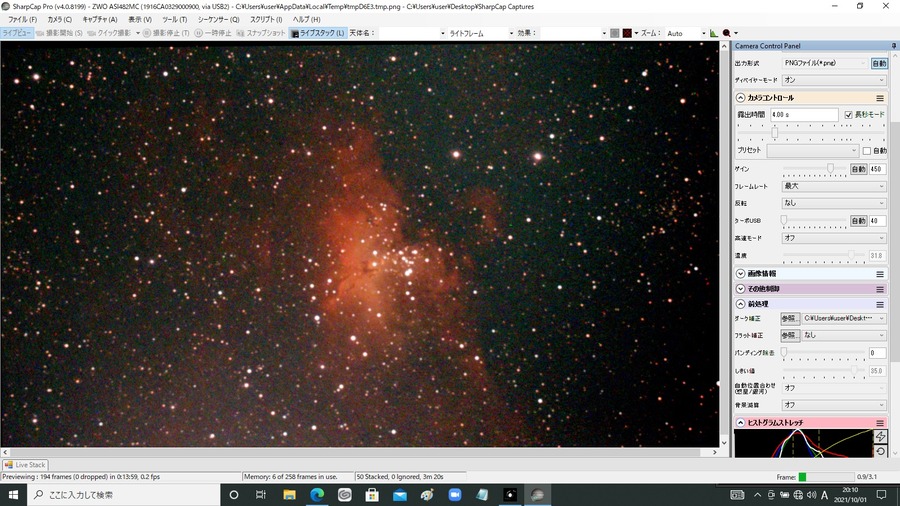This screenshot has width=900, height=506.
Task: Open the dark correction file dropdown
Action: pyautogui.click(x=844, y=318)
